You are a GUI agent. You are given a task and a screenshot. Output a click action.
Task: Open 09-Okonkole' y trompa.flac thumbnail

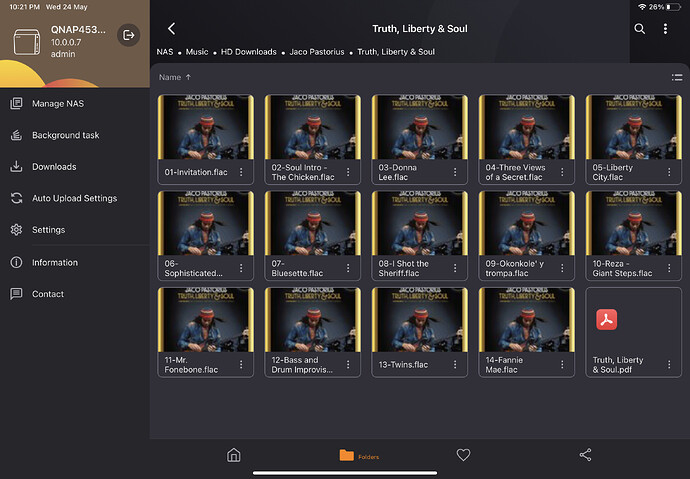pyautogui.click(x=527, y=223)
